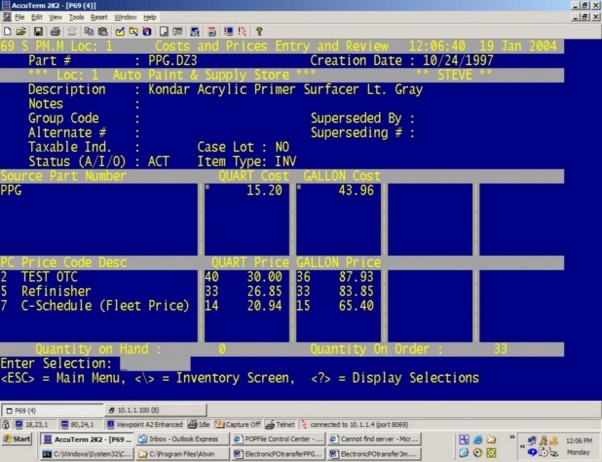Viewport: 602px width, 462px height.
Task: Click the Windows Start button
Action: click(x=17, y=439)
